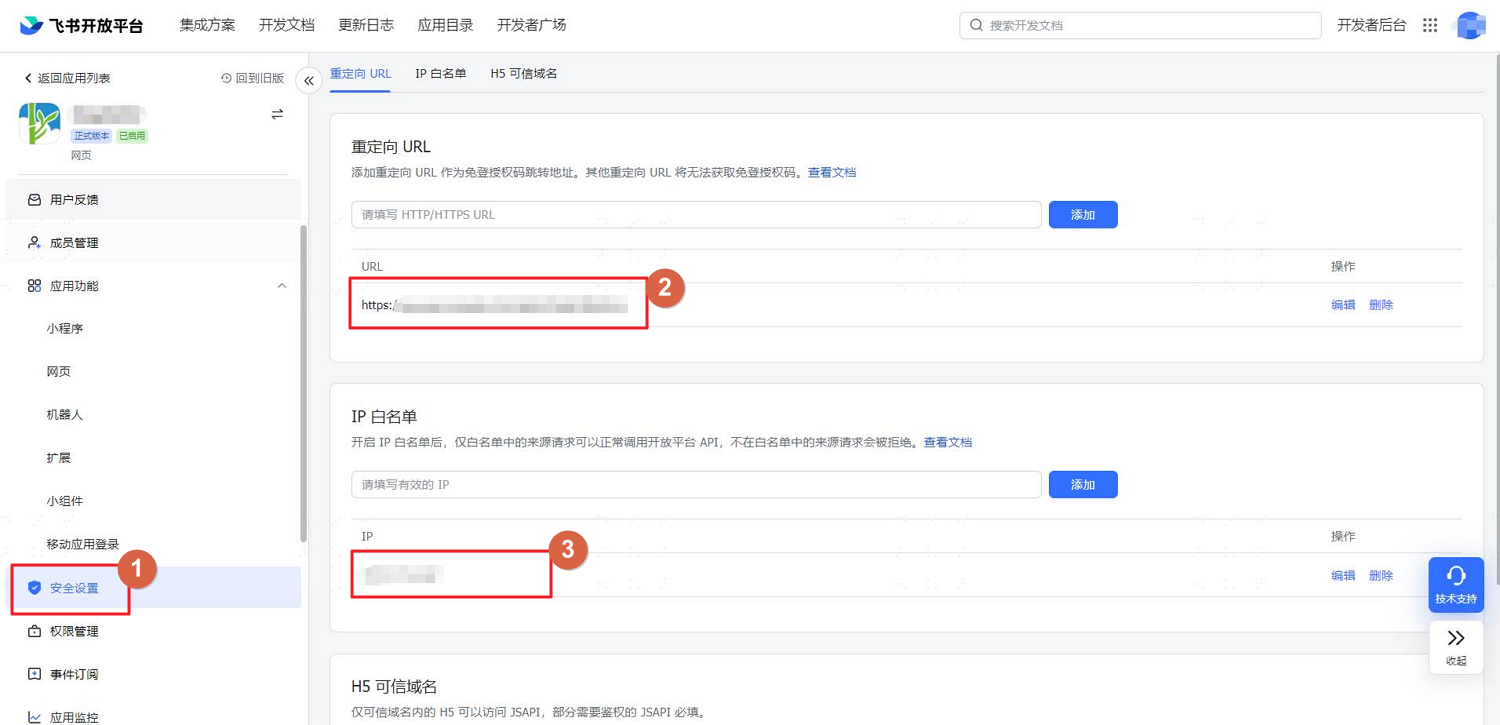Switch to IP 白名单 tab
Image resolution: width=1500 pixels, height=725 pixels.
441,74
